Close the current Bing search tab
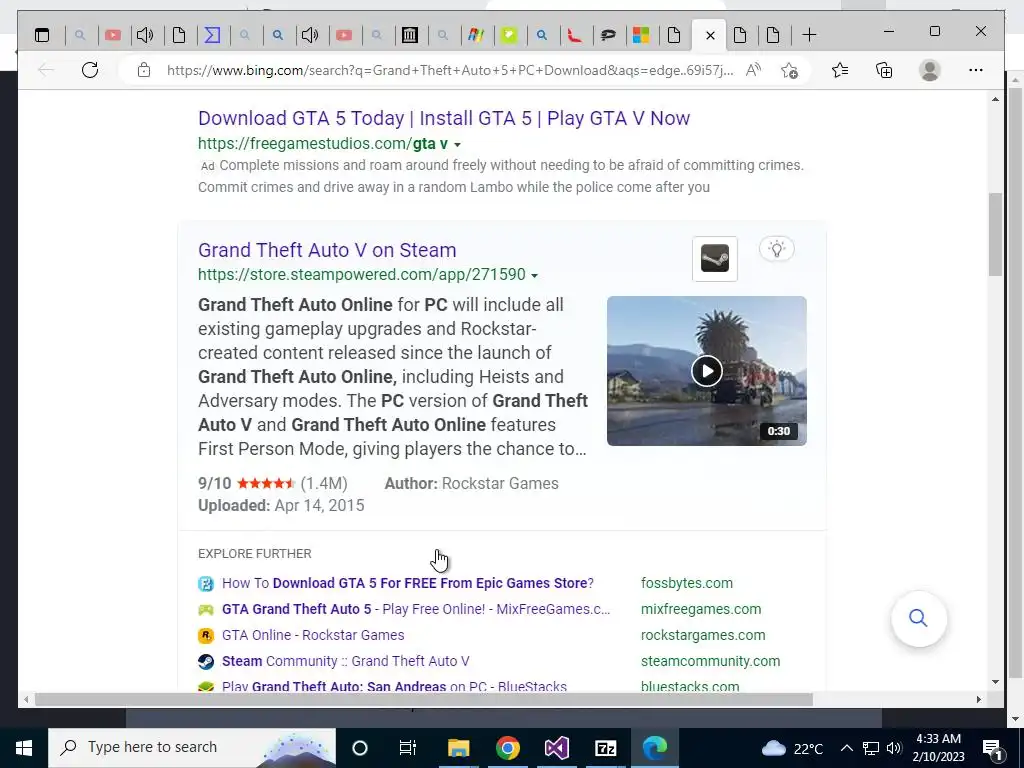Image resolution: width=1024 pixels, height=768 pixels. coord(711,35)
